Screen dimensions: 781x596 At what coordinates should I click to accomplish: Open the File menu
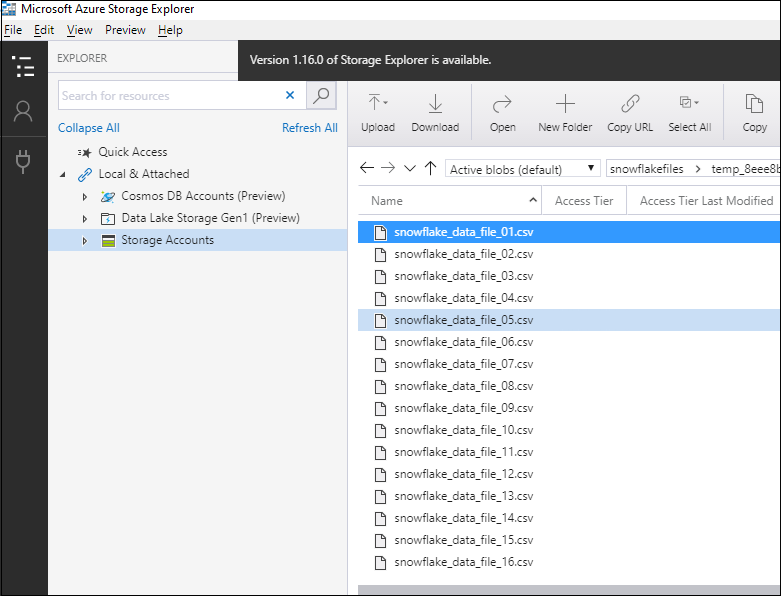click(13, 30)
